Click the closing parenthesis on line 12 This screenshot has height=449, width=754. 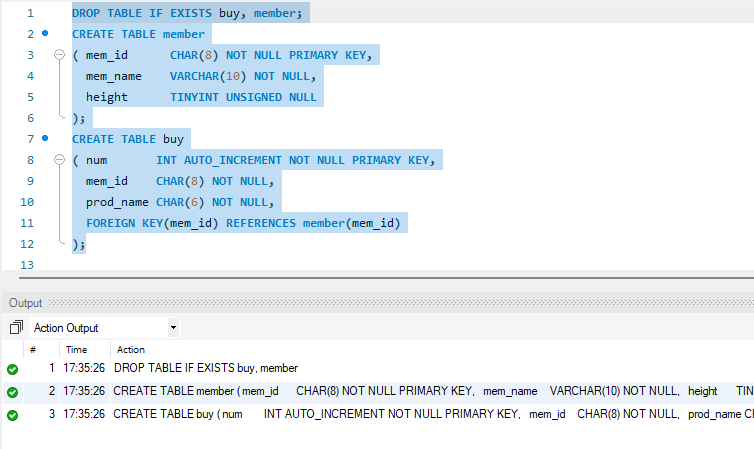pyautogui.click(x=75, y=244)
